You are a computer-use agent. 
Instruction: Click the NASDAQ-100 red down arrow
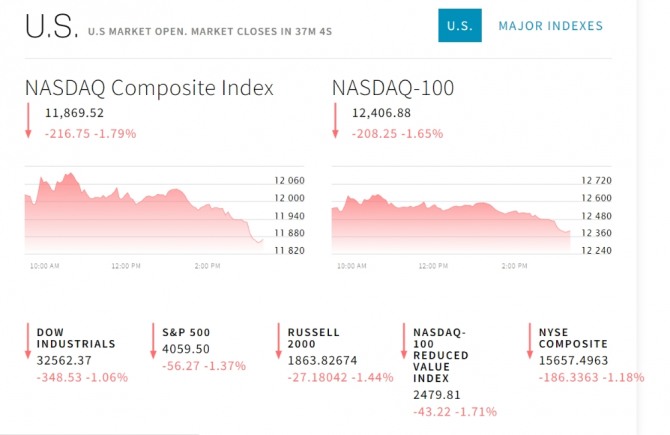pyautogui.click(x=336, y=121)
